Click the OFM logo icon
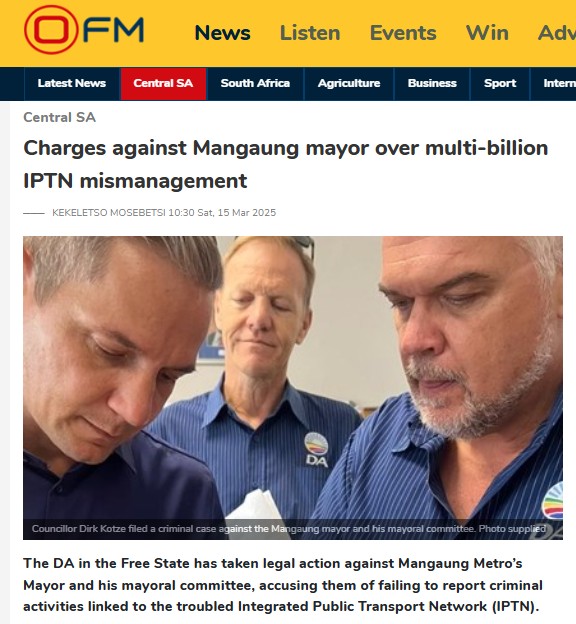 pyautogui.click(x=84, y=30)
